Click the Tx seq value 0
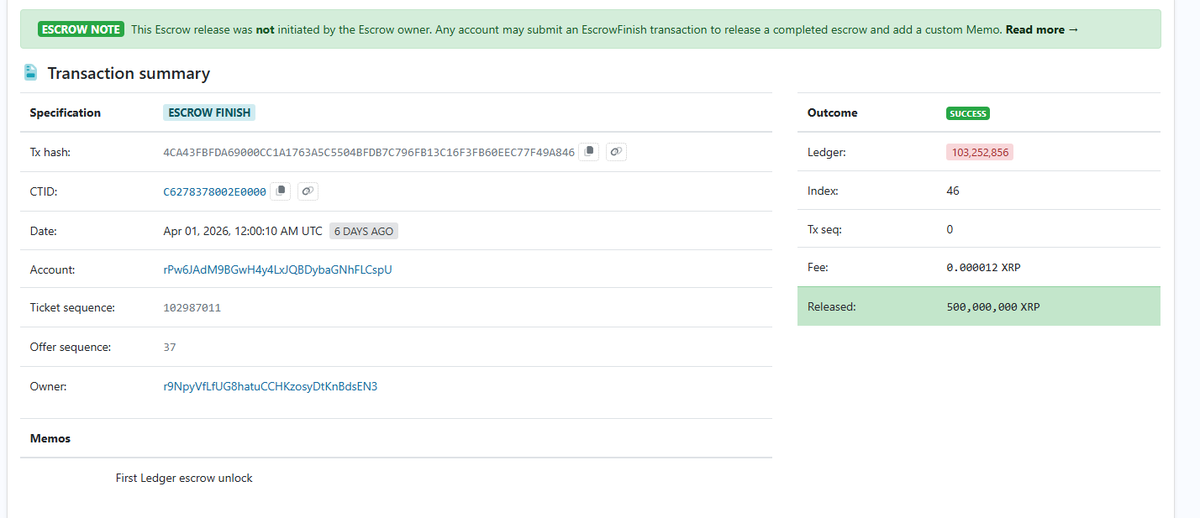Image resolution: width=1200 pixels, height=518 pixels. coord(949,230)
